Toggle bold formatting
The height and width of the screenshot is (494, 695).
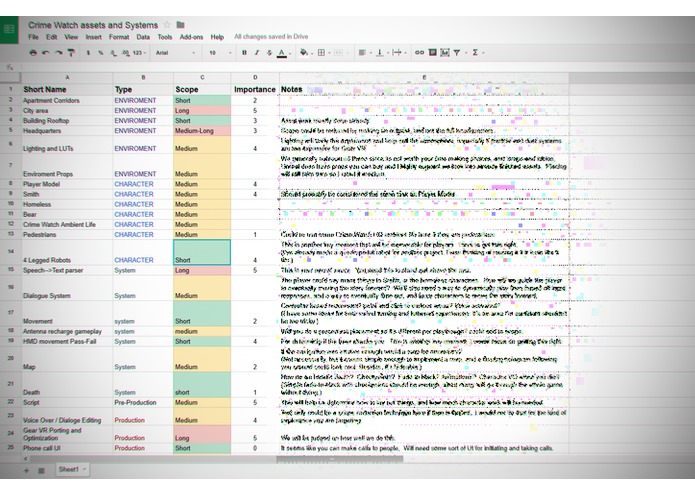244,53
